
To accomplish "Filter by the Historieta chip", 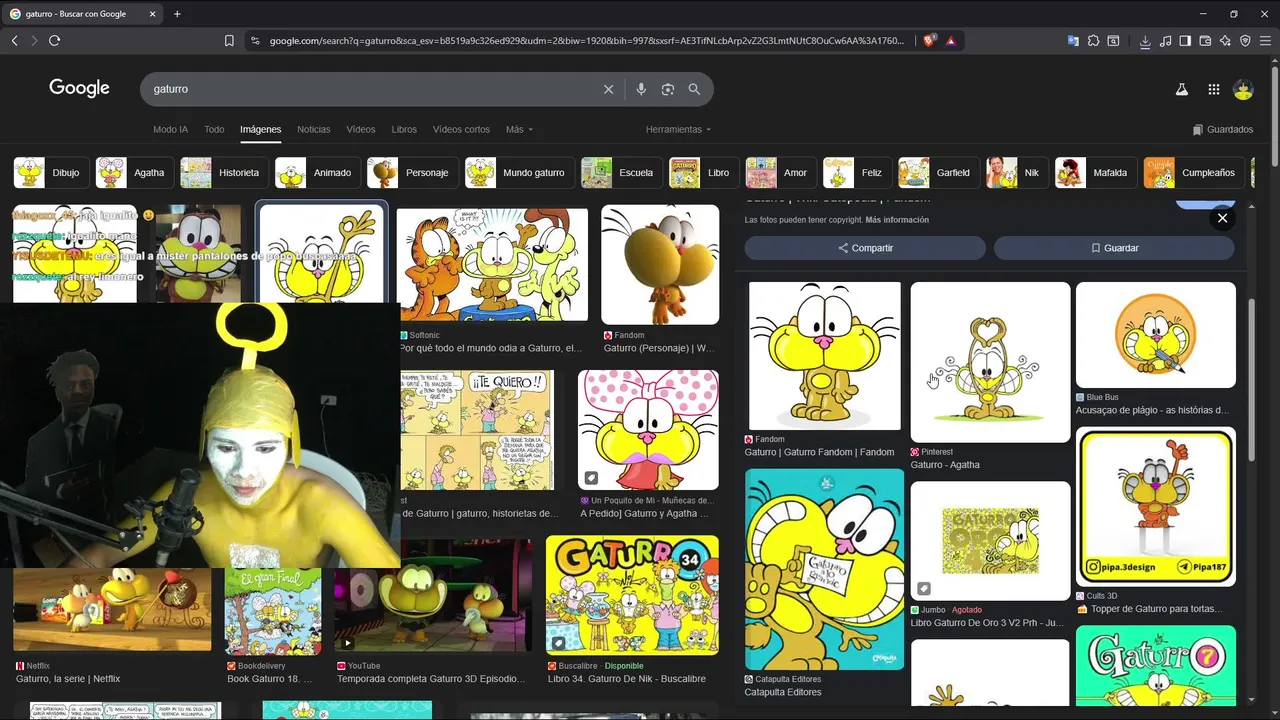I will click(224, 172).
